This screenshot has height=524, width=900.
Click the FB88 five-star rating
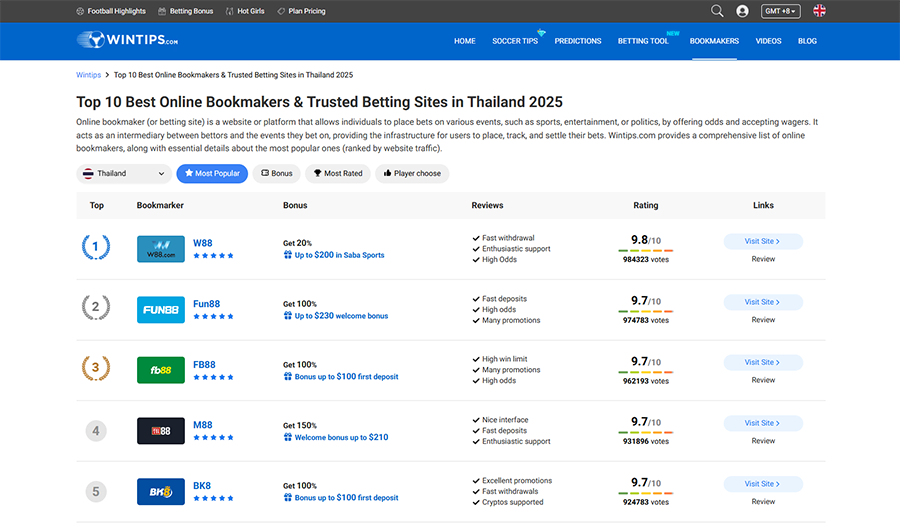tap(214, 378)
